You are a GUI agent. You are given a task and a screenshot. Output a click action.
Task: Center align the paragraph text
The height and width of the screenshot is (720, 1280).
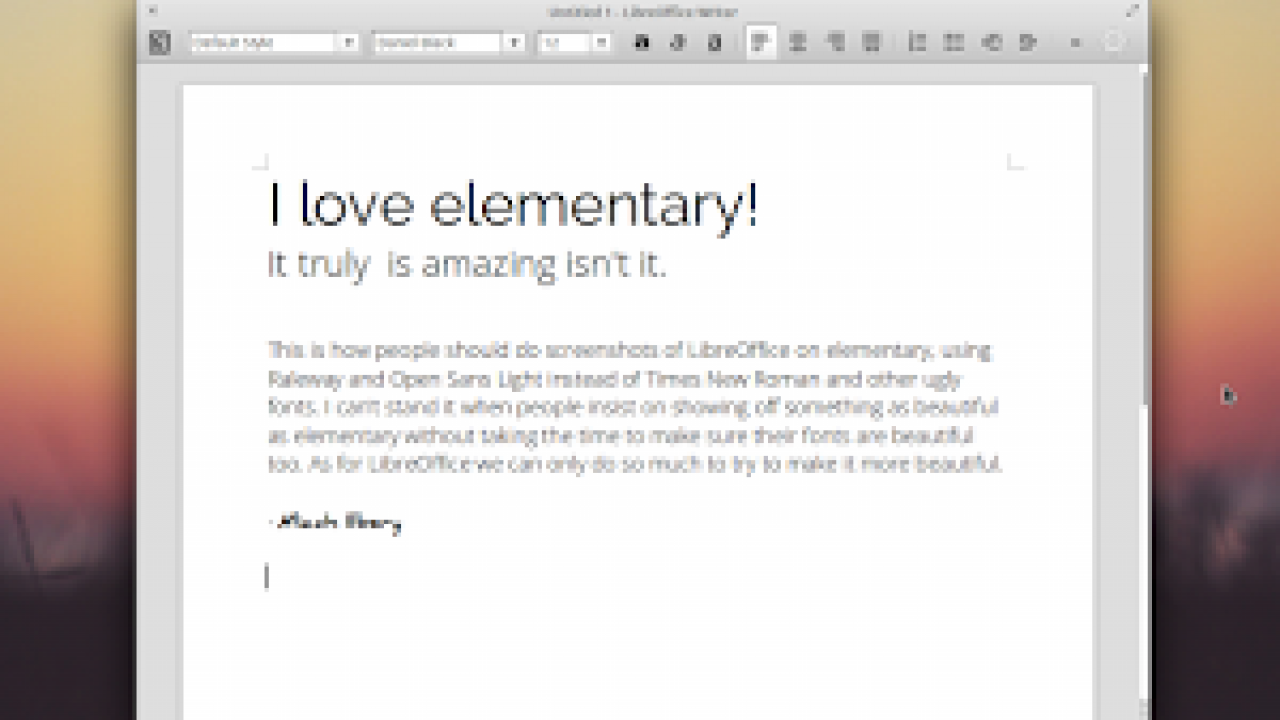click(x=798, y=43)
